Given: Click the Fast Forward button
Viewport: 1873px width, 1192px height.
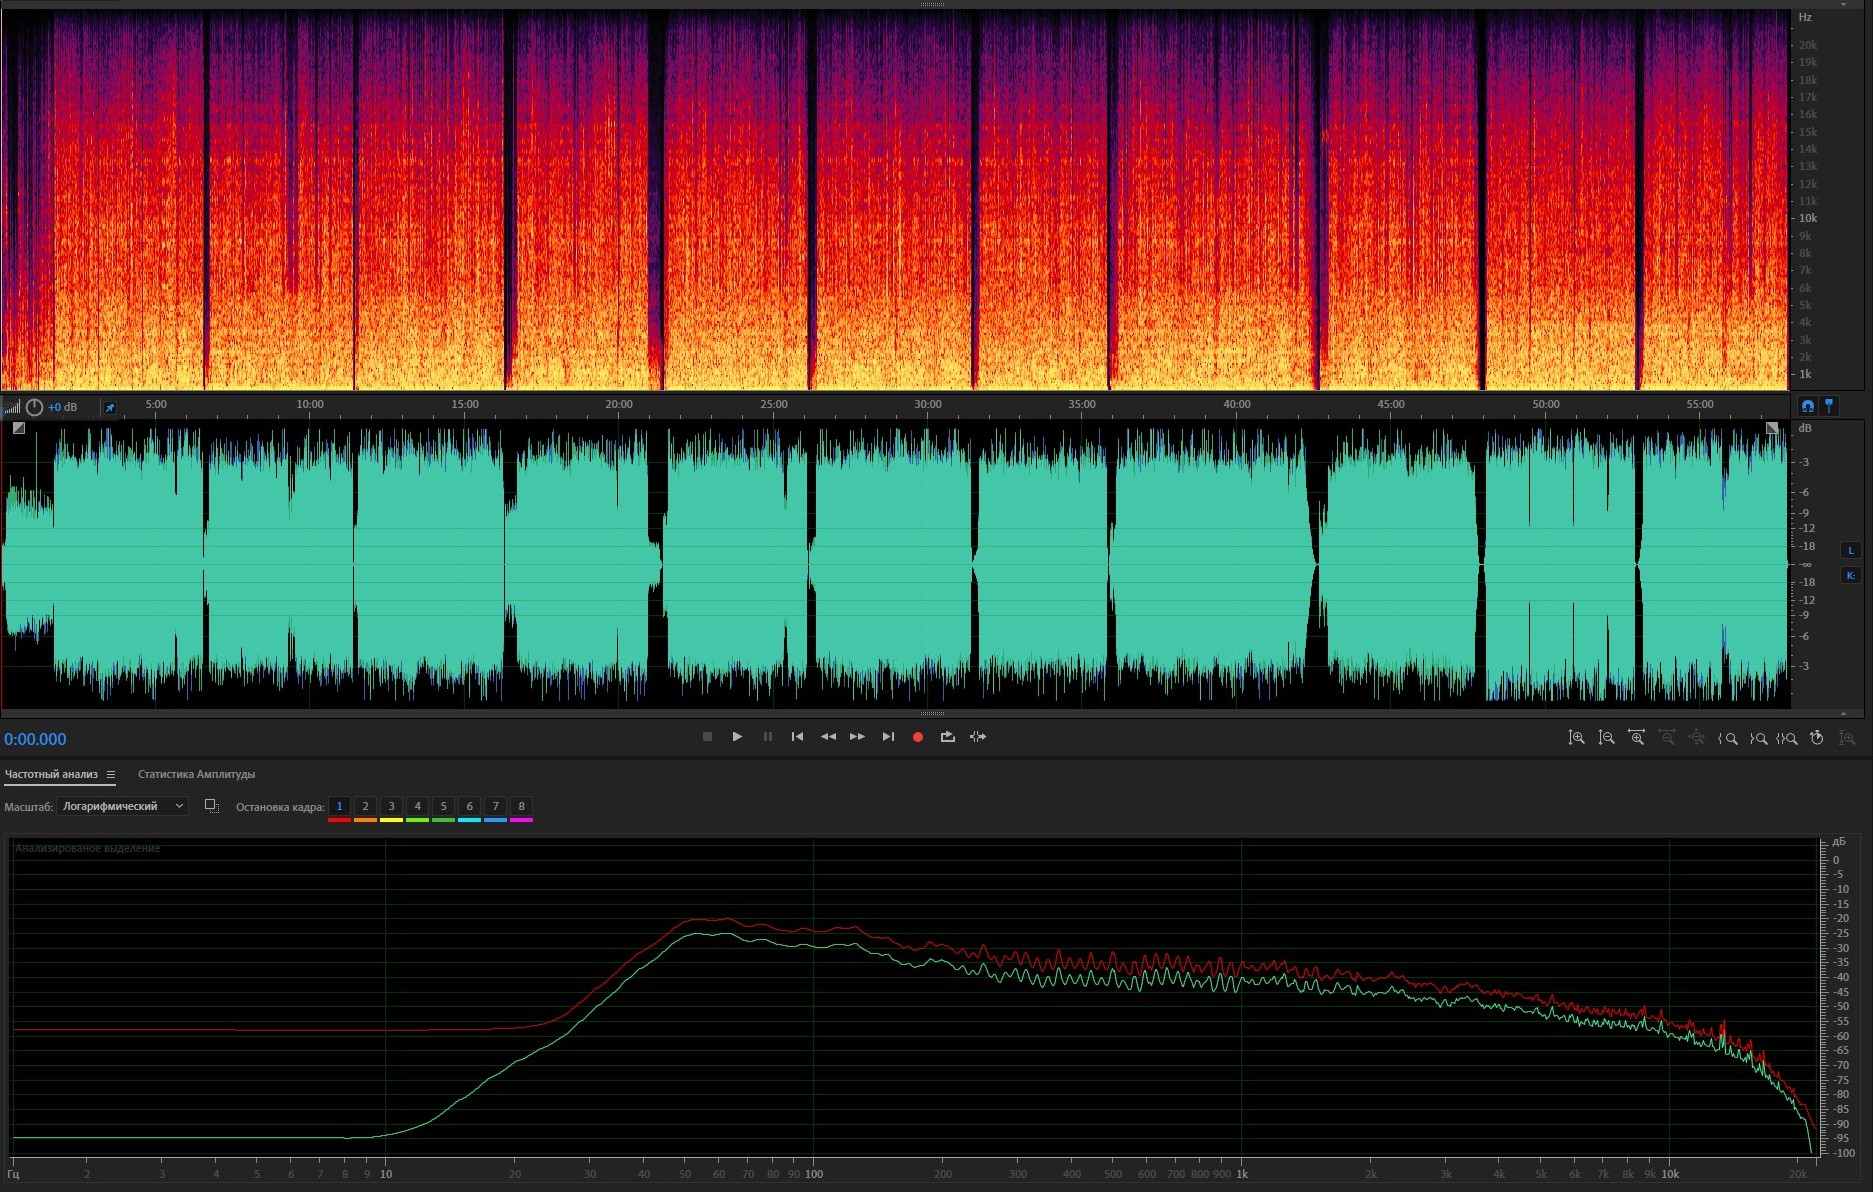Looking at the screenshot, I should [x=857, y=737].
